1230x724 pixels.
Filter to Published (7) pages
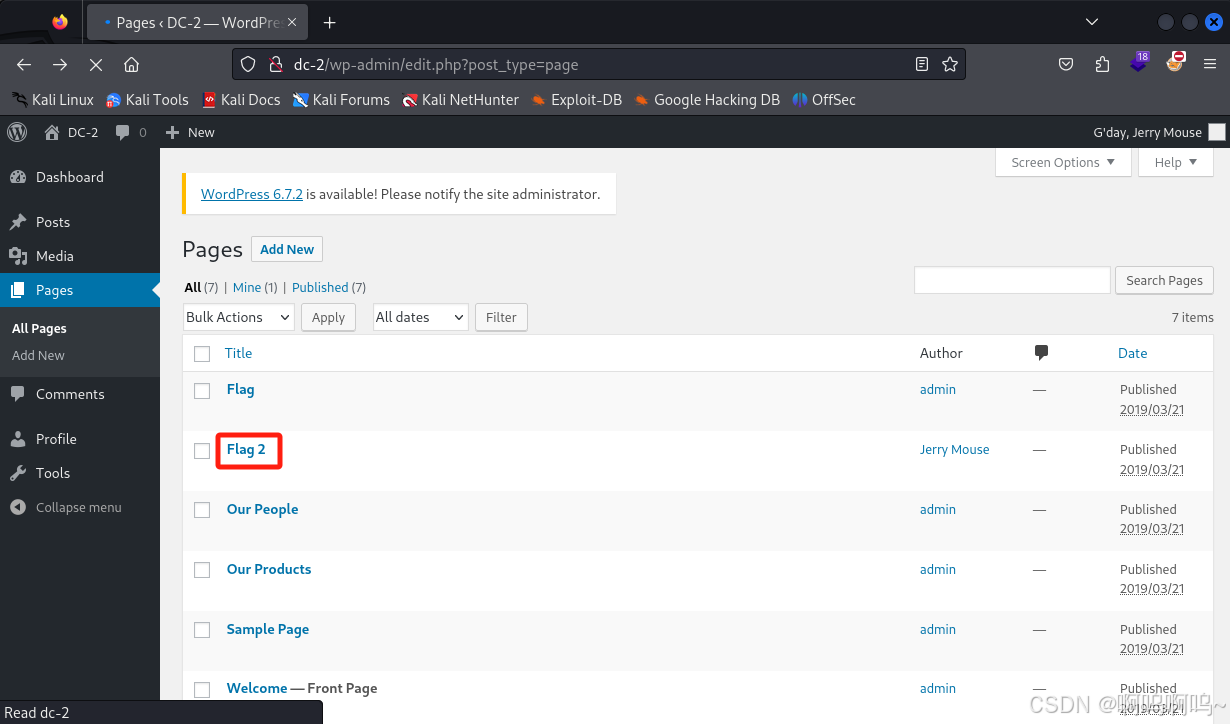[x=329, y=287]
